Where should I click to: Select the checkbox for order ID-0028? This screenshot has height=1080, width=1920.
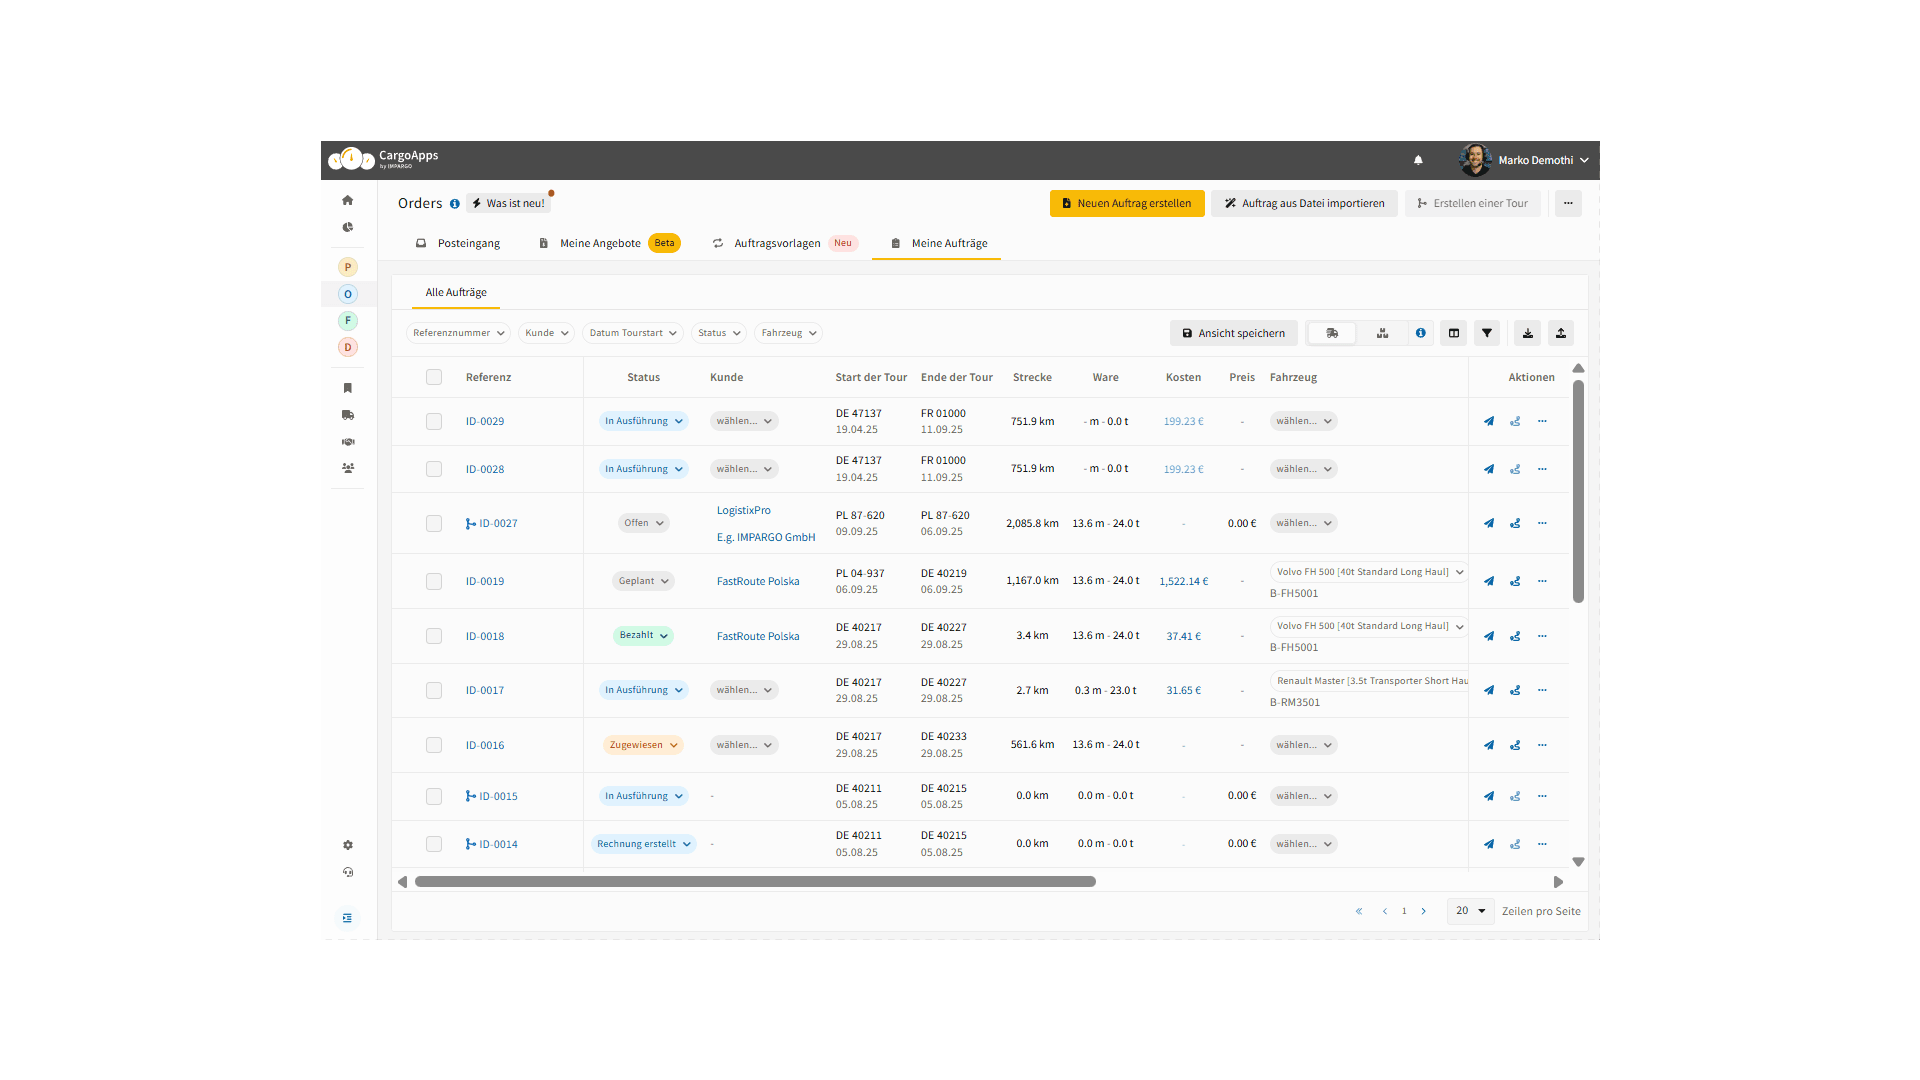pos(434,469)
